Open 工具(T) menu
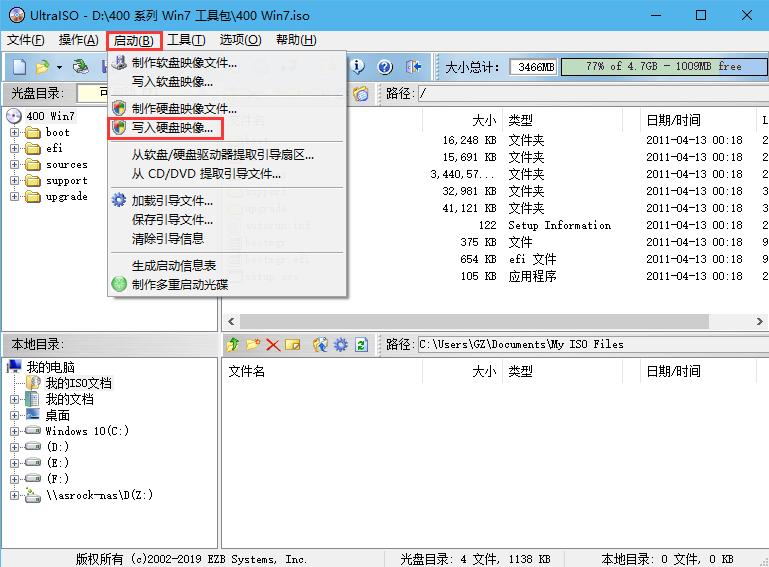Viewport: 769px width, 567px height. click(186, 40)
